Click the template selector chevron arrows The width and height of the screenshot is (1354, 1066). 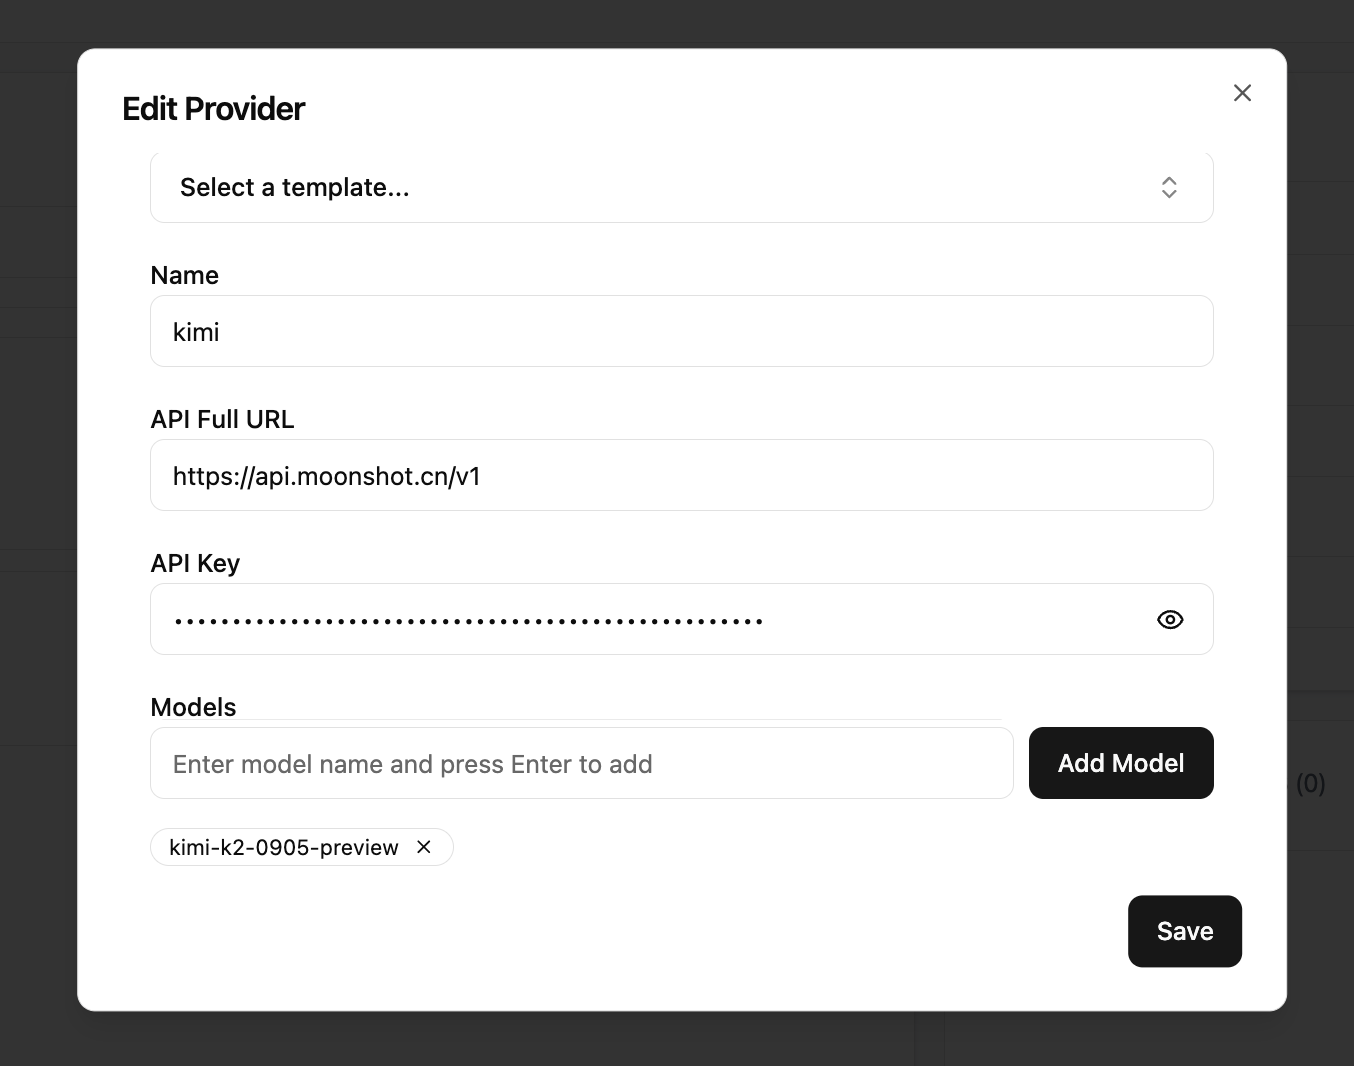[x=1168, y=188]
